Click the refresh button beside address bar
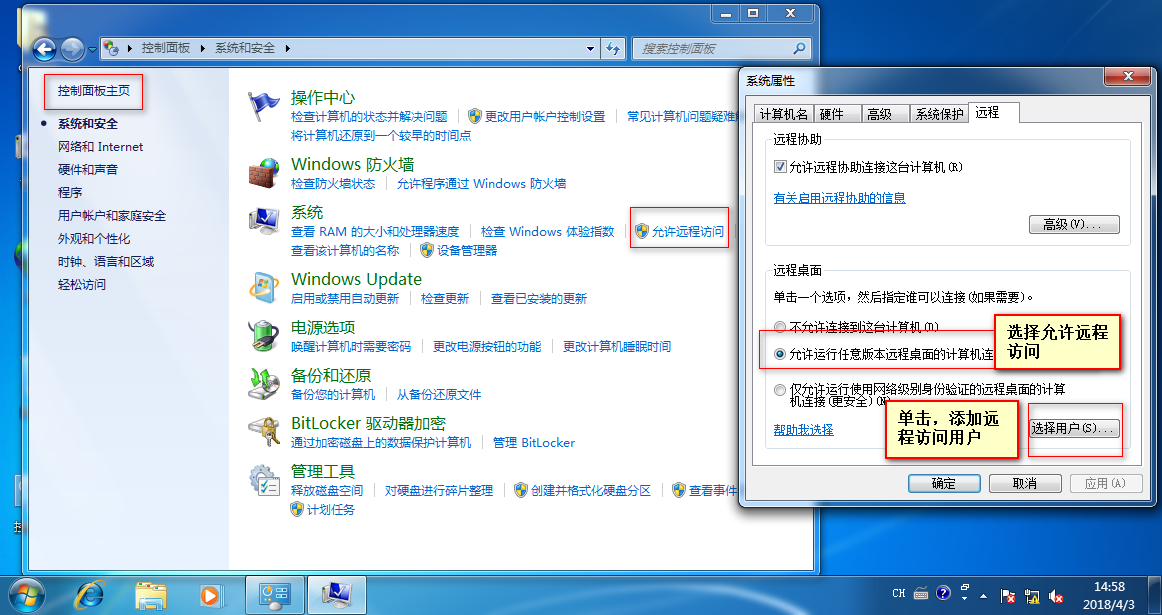 point(612,48)
